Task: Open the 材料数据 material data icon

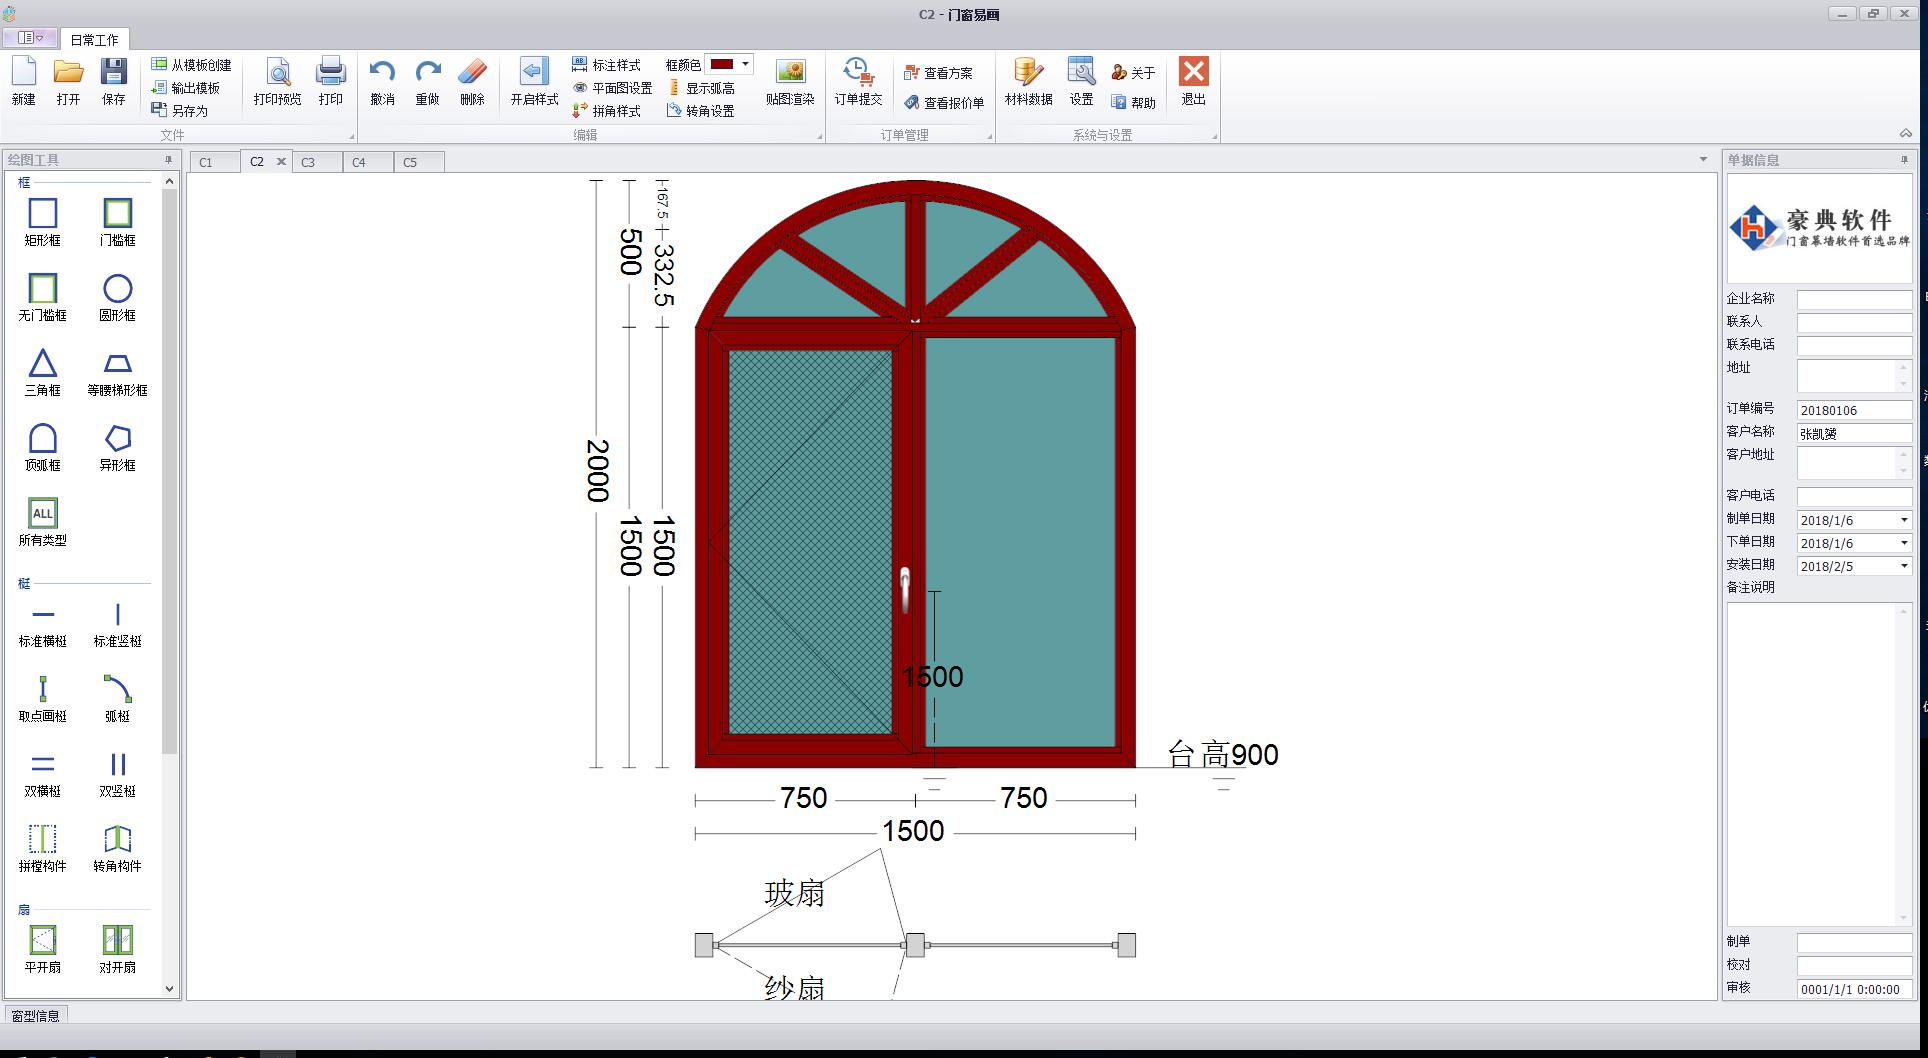Action: click(x=1028, y=82)
